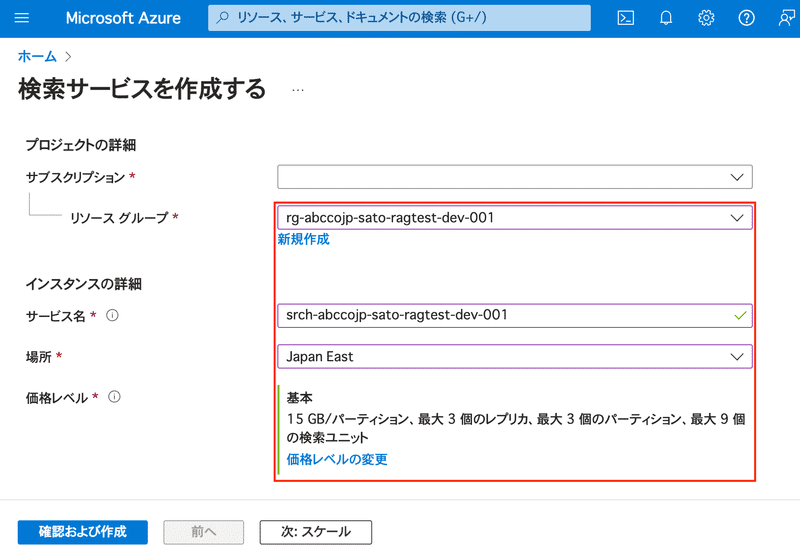
Task: Show info for サービス名 field
Action: tap(112, 316)
